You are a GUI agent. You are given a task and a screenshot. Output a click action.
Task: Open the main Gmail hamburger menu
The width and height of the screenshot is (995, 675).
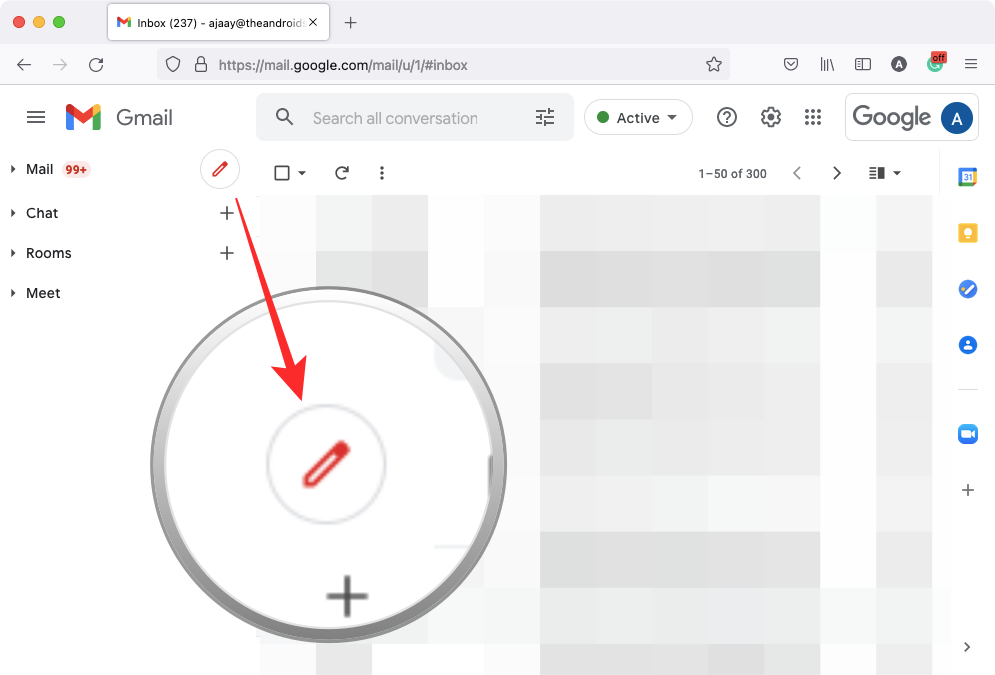click(36, 117)
